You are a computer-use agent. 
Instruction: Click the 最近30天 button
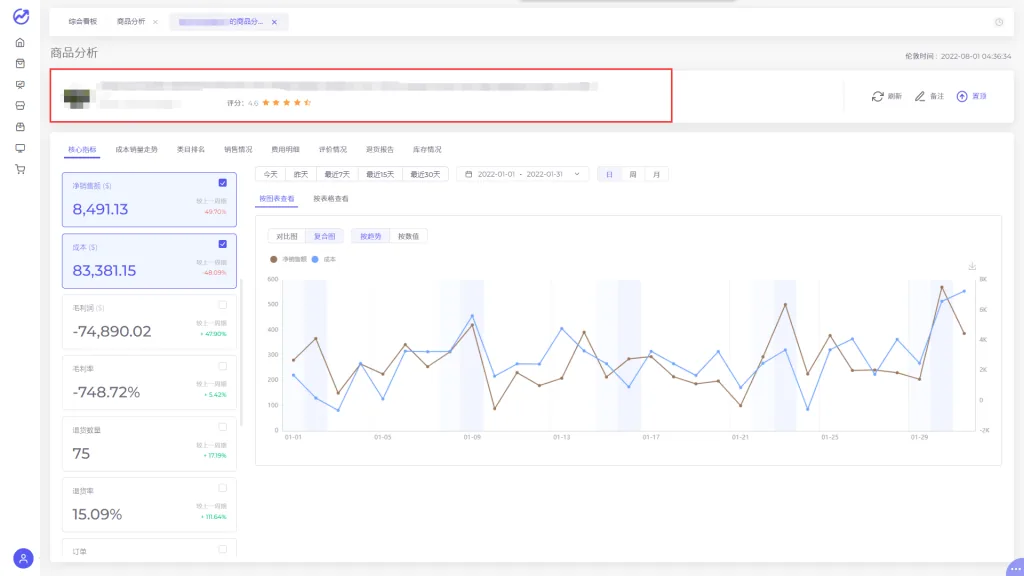425,174
